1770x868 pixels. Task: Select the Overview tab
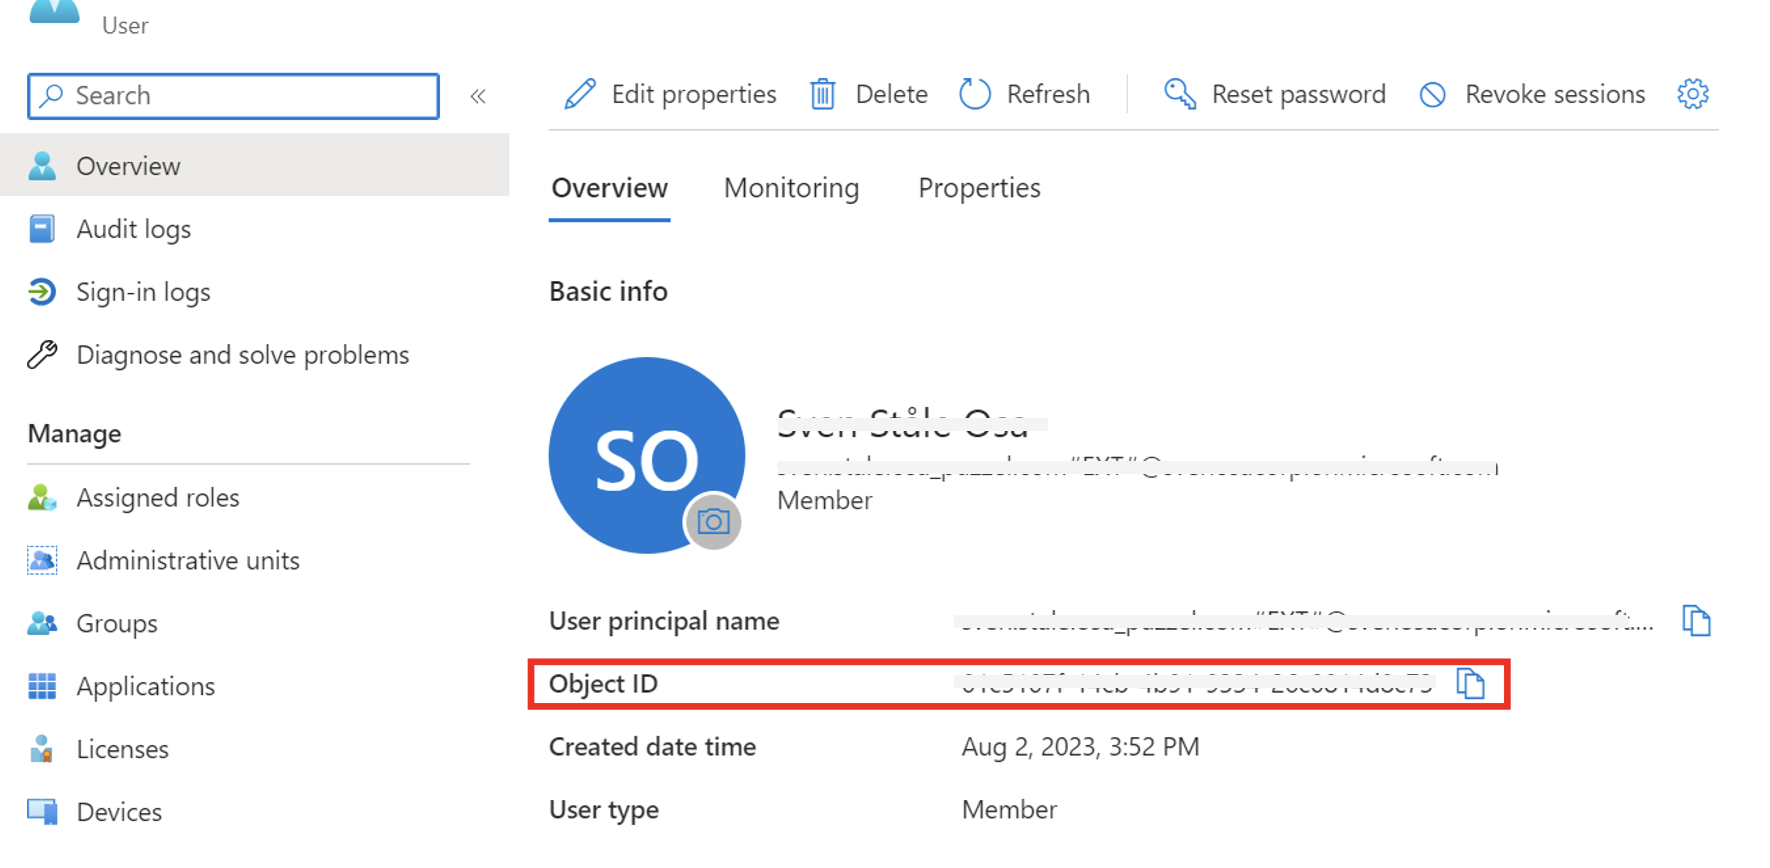click(x=609, y=188)
